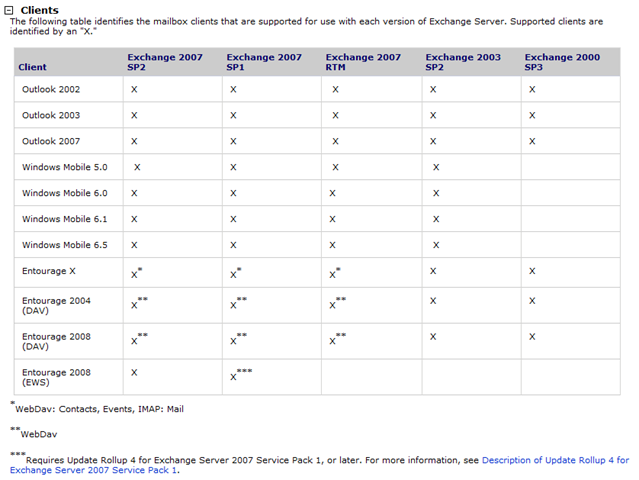
Task: Click Windows Mobile 5.0 X under Exchange 2007 SP2
Action: (x=137, y=167)
